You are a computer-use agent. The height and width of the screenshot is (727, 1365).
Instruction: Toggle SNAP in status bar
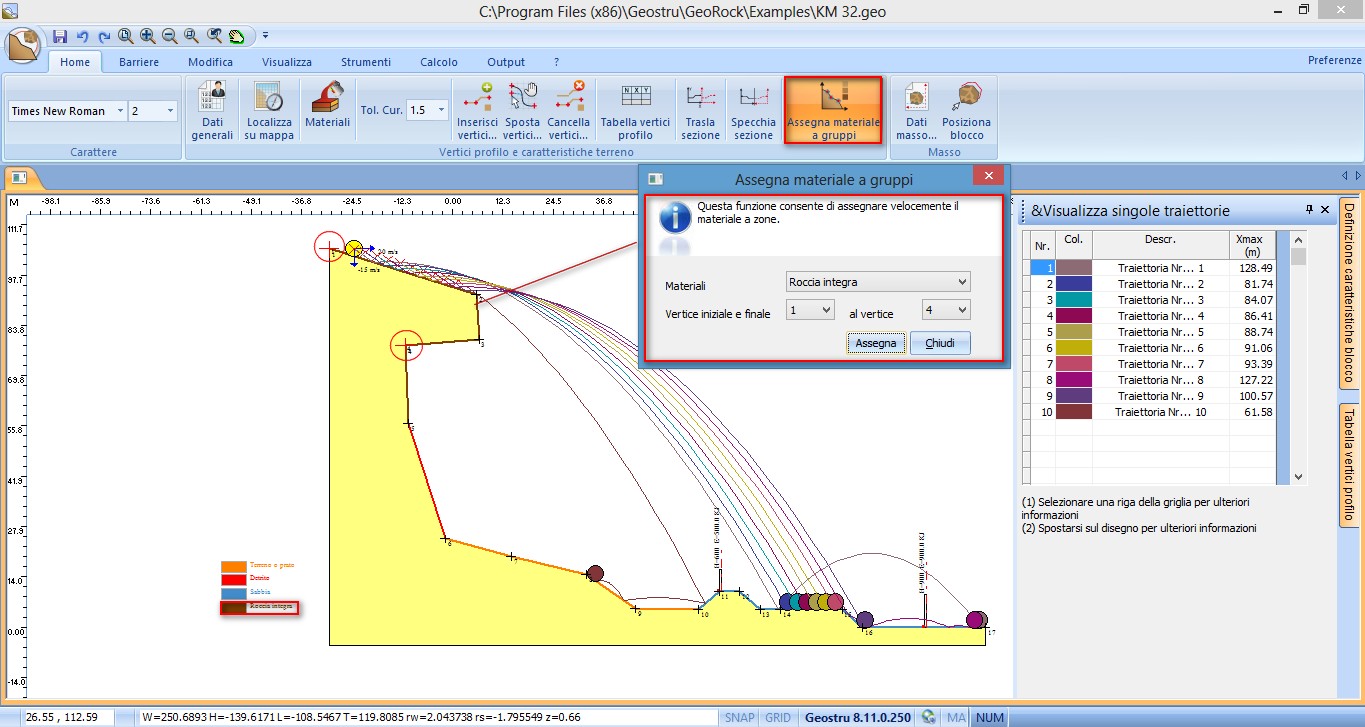tap(740, 717)
